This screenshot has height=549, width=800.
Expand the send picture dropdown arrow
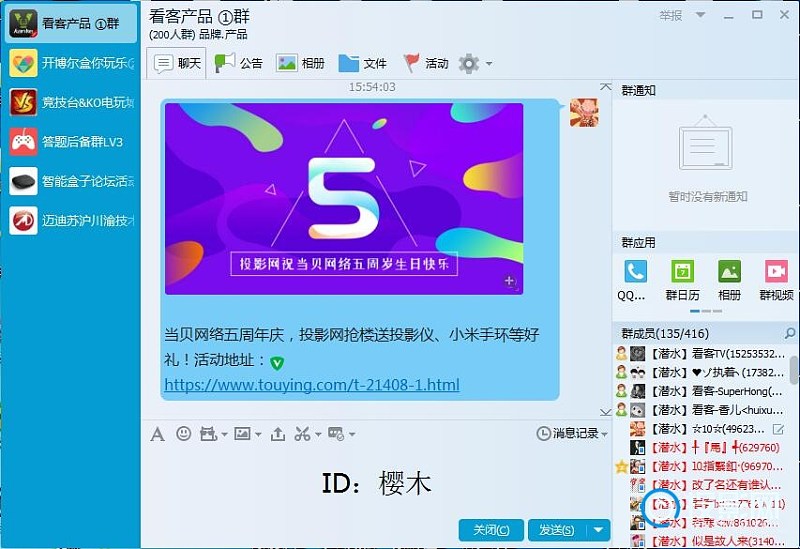tap(258, 435)
